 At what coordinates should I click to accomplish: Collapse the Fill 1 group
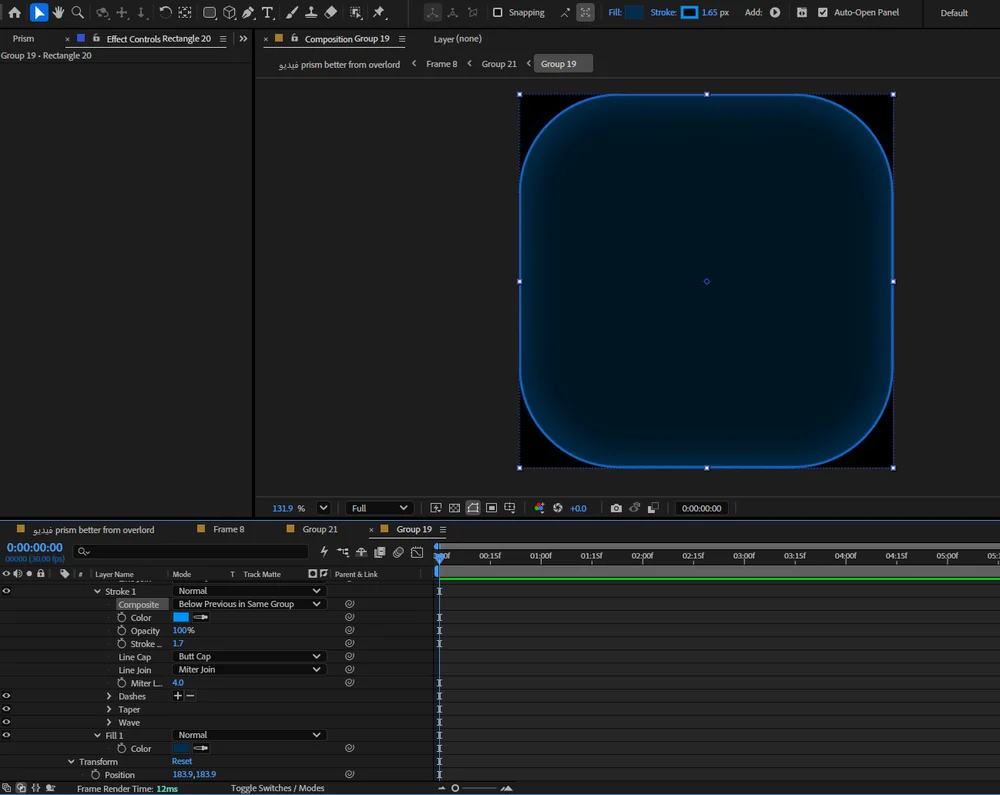click(x=98, y=735)
